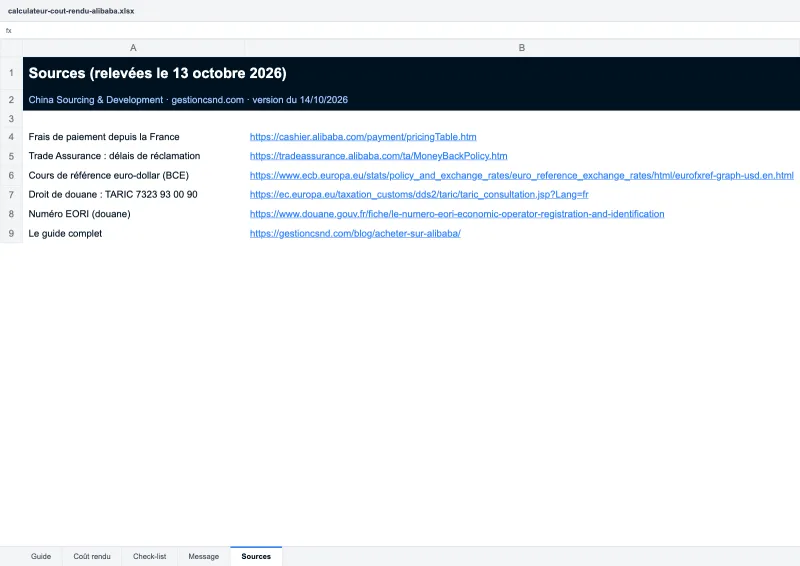Image resolution: width=800 pixels, height=566 pixels.
Task: Switch to the Coût rendu sheet
Action: pyautogui.click(x=92, y=556)
